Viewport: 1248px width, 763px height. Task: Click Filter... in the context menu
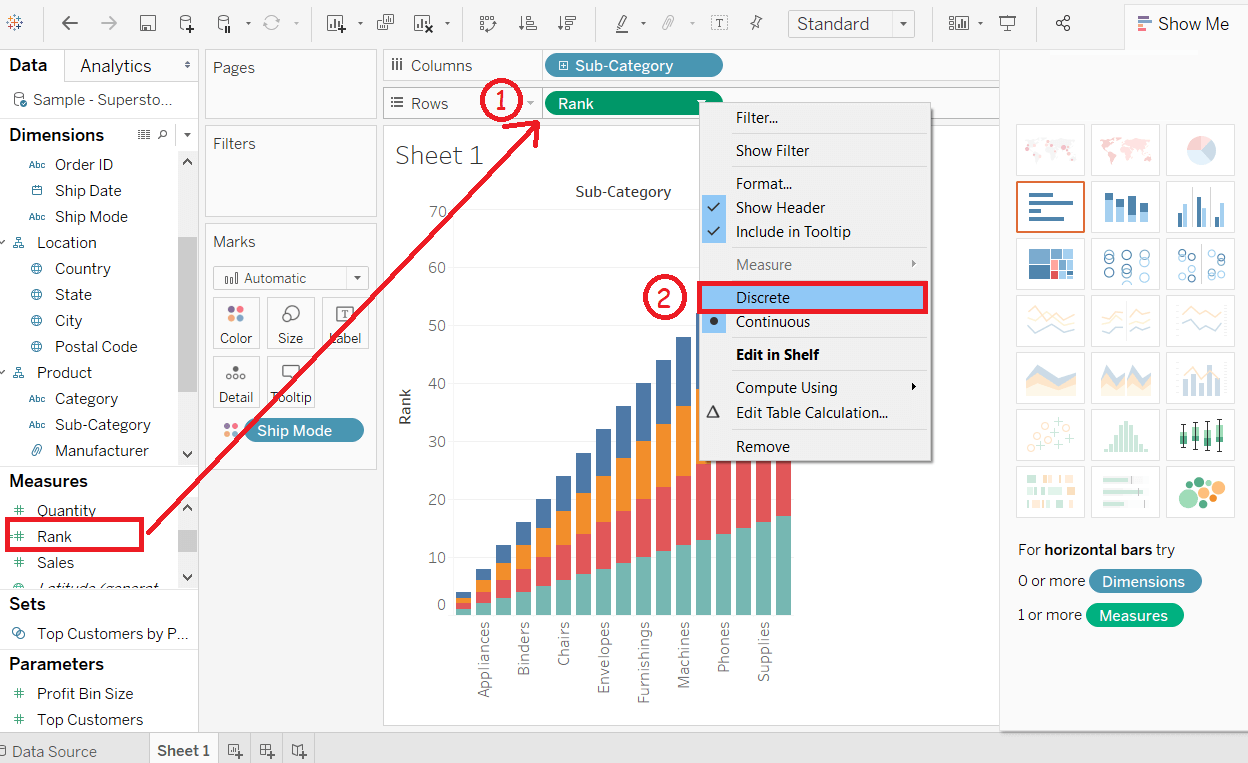(x=815, y=118)
